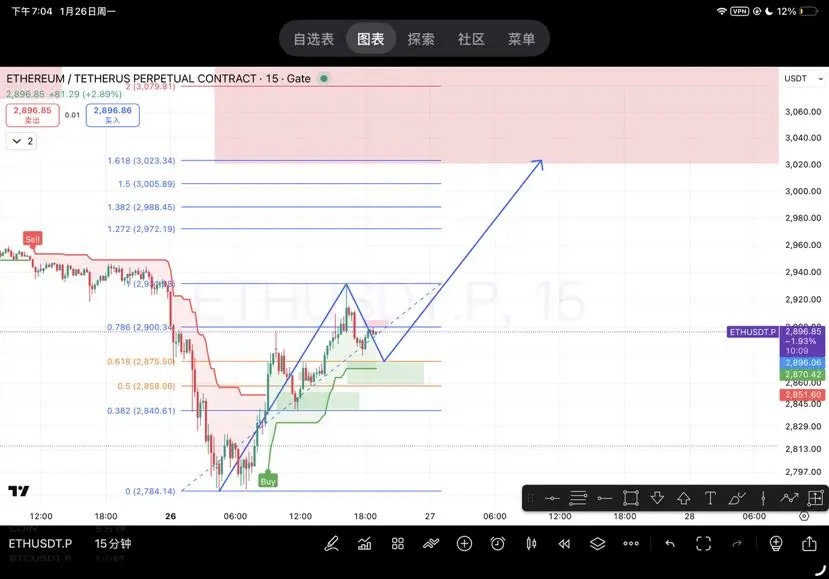The height and width of the screenshot is (579, 829).
Task: Open more options three-dots icon
Action: click(x=631, y=544)
